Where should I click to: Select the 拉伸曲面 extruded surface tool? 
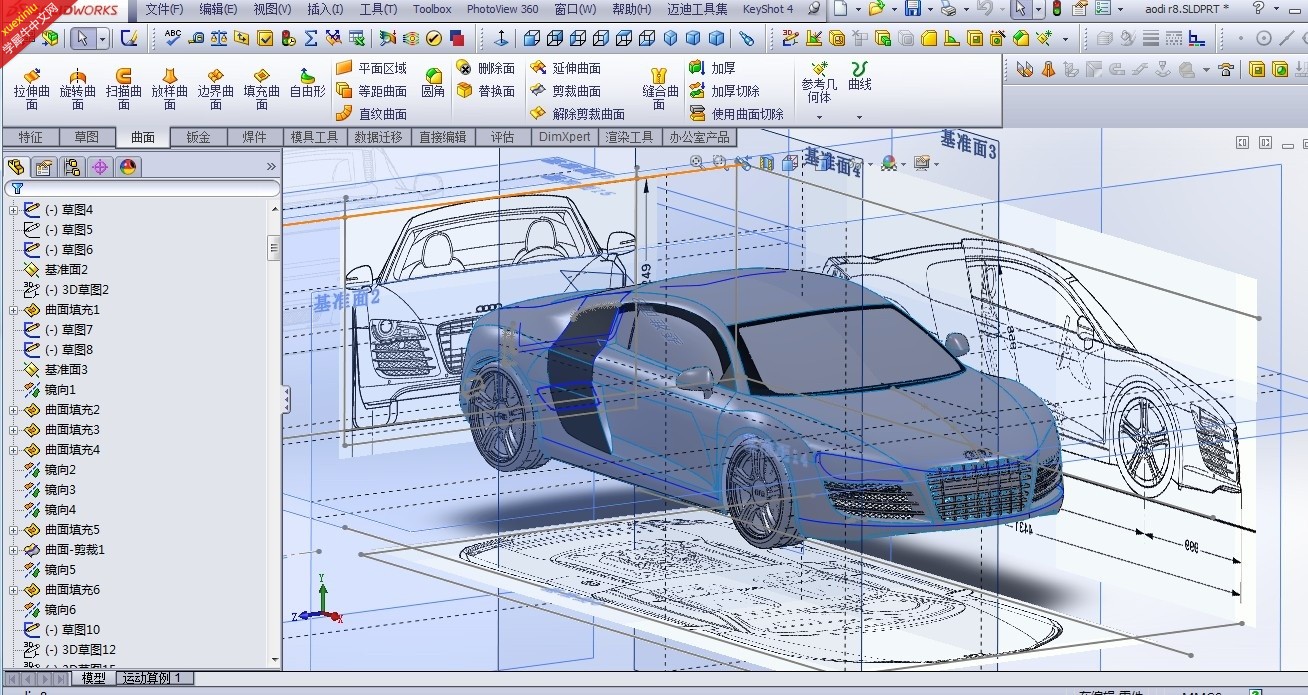tap(32, 88)
